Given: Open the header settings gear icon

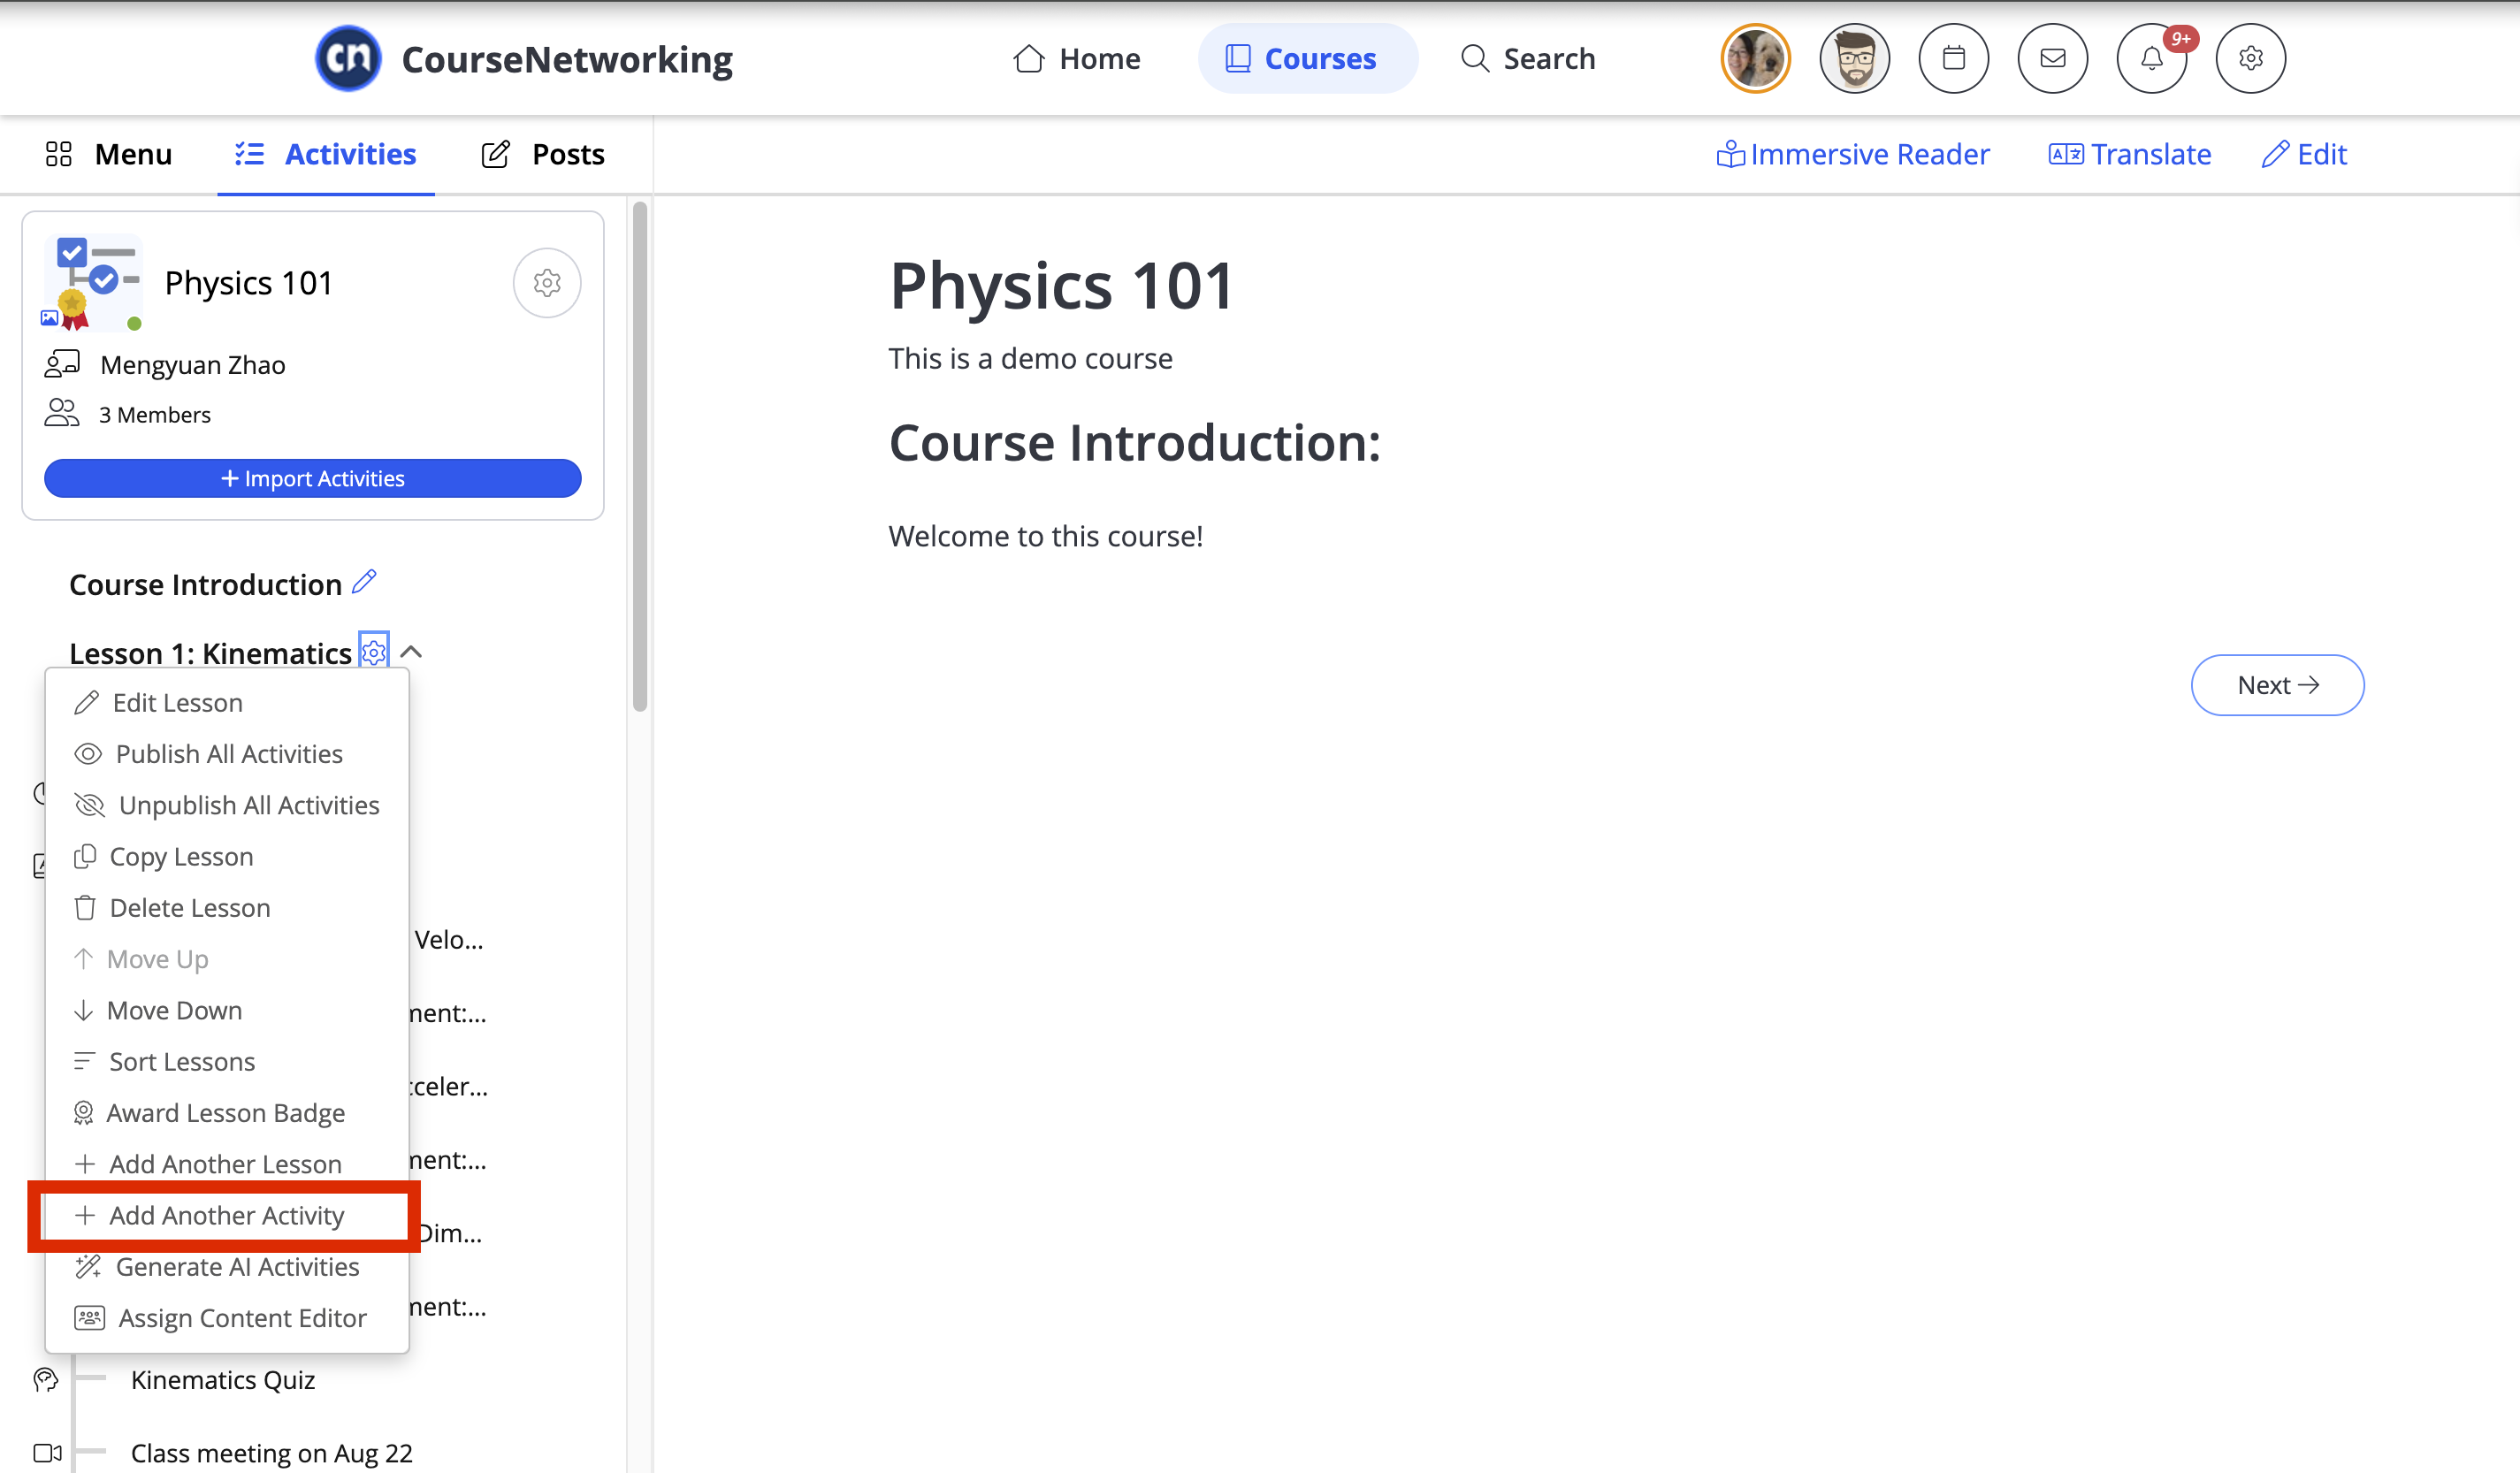Looking at the screenshot, I should [x=2250, y=58].
